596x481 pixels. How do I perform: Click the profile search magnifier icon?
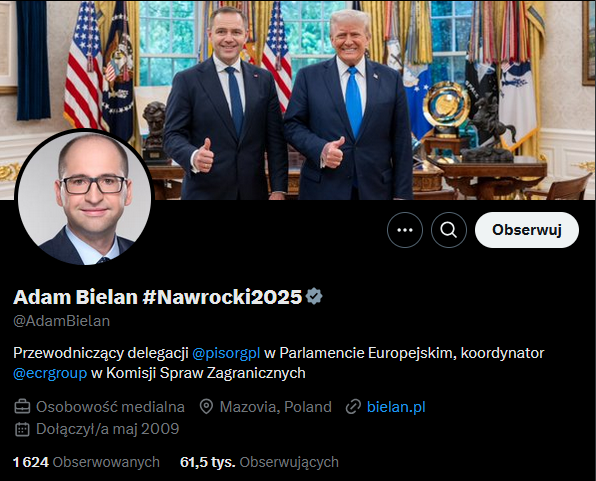click(x=449, y=230)
